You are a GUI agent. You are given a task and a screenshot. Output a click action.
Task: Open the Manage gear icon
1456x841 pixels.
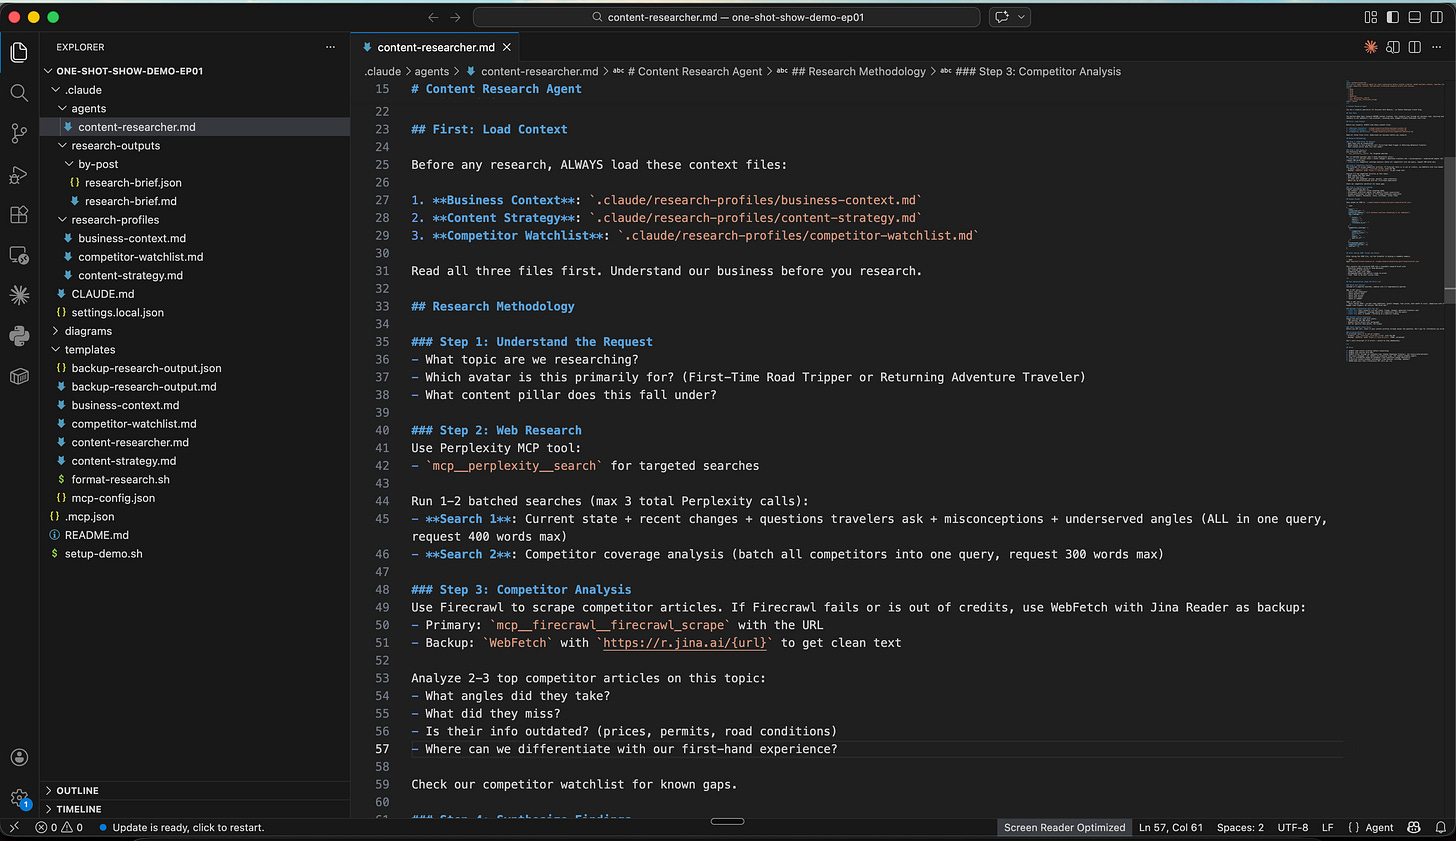(x=19, y=798)
